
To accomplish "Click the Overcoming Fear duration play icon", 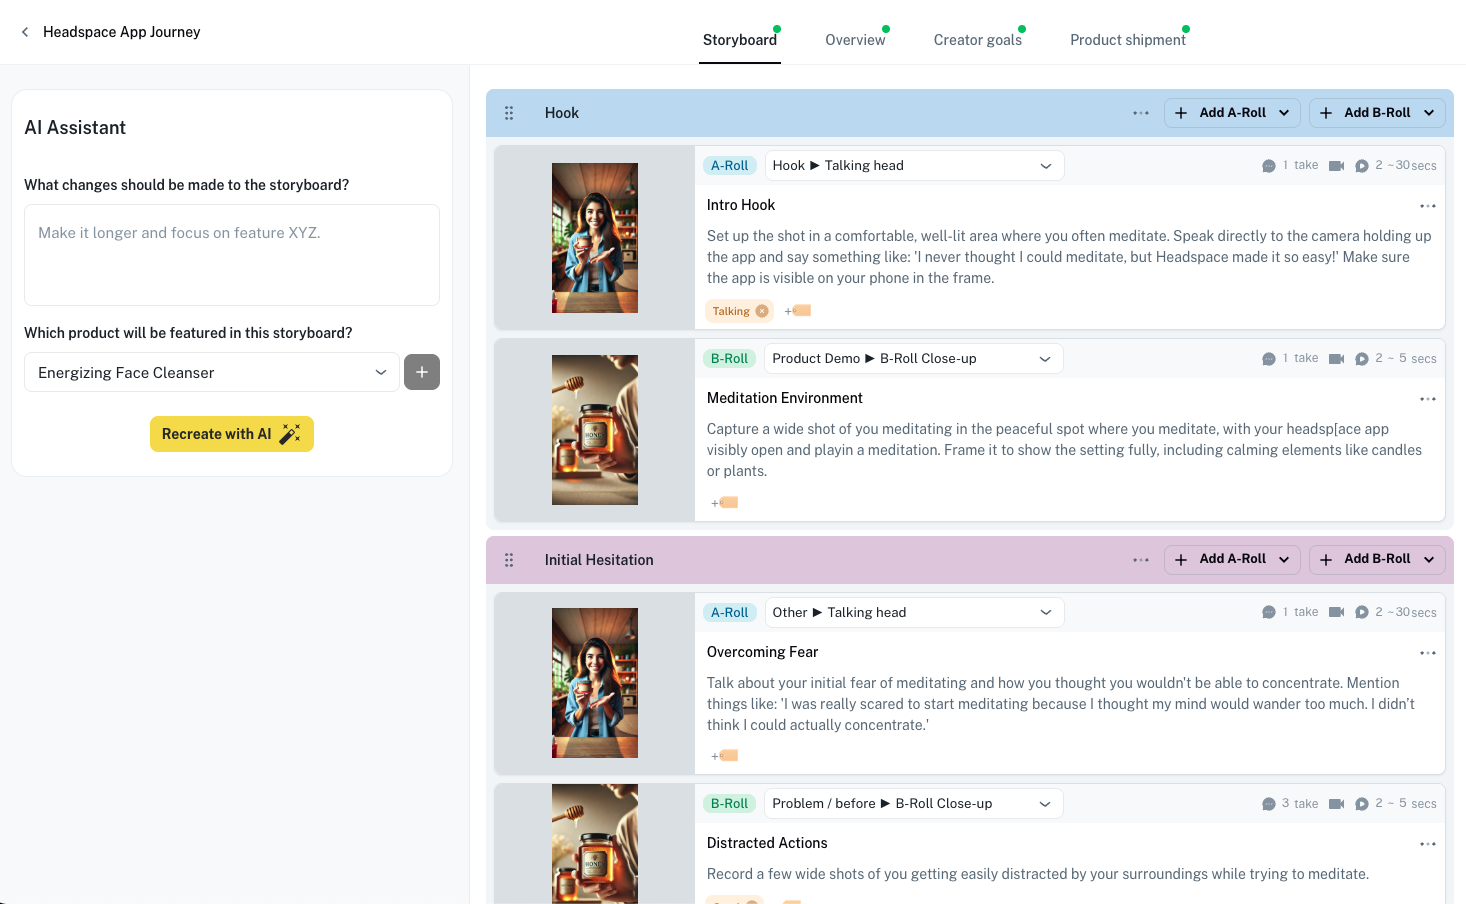I will tap(1362, 612).
